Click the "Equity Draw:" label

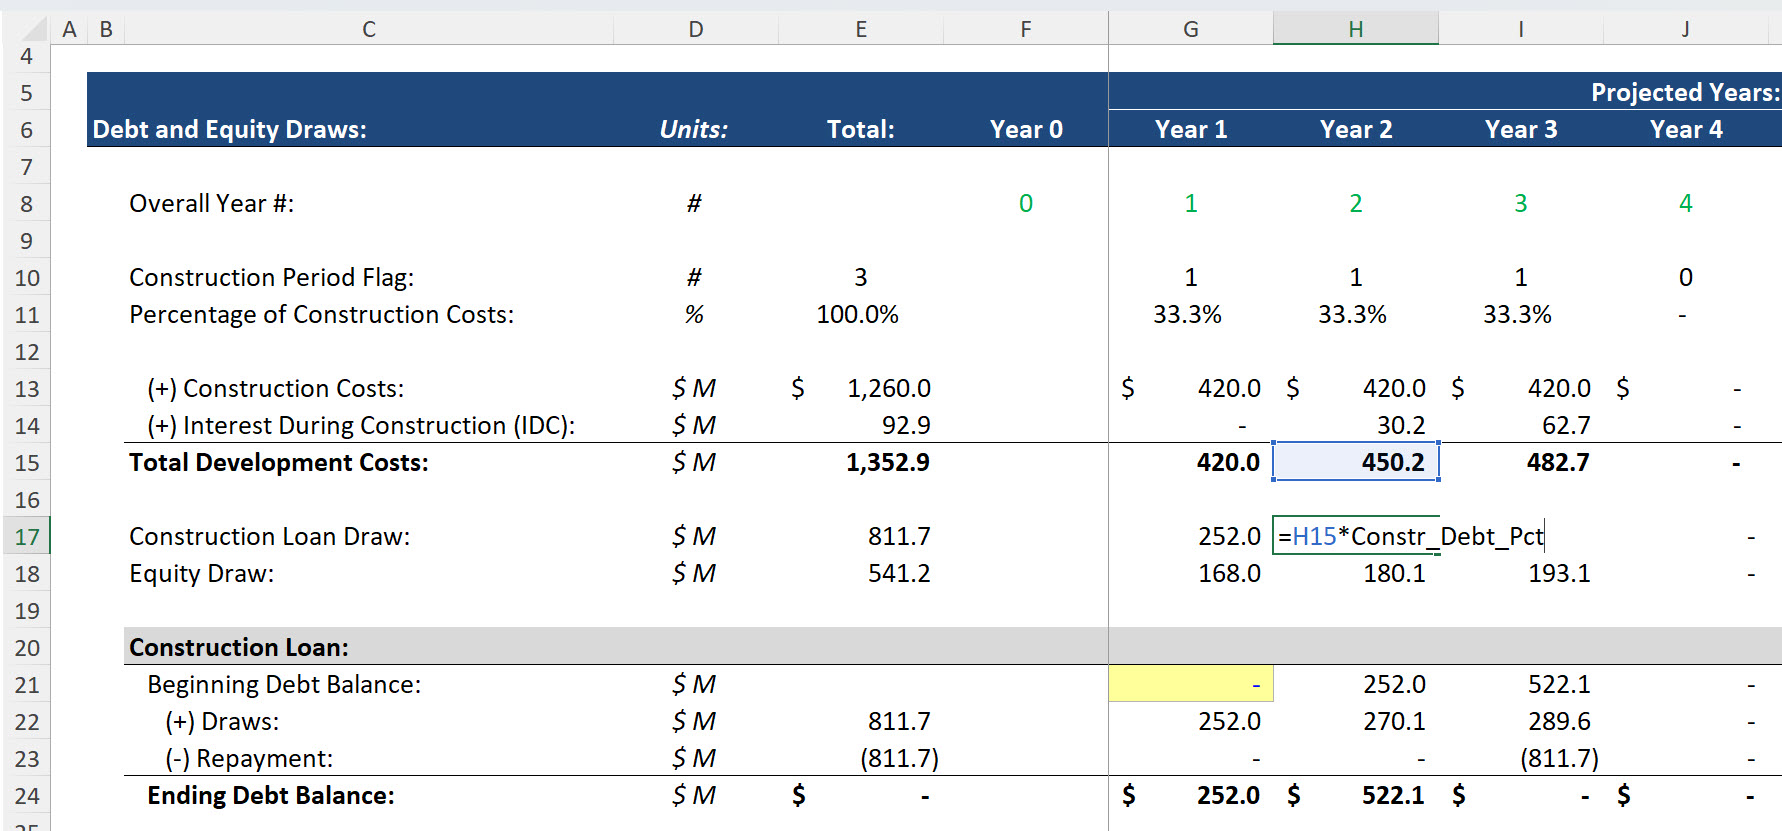(201, 574)
